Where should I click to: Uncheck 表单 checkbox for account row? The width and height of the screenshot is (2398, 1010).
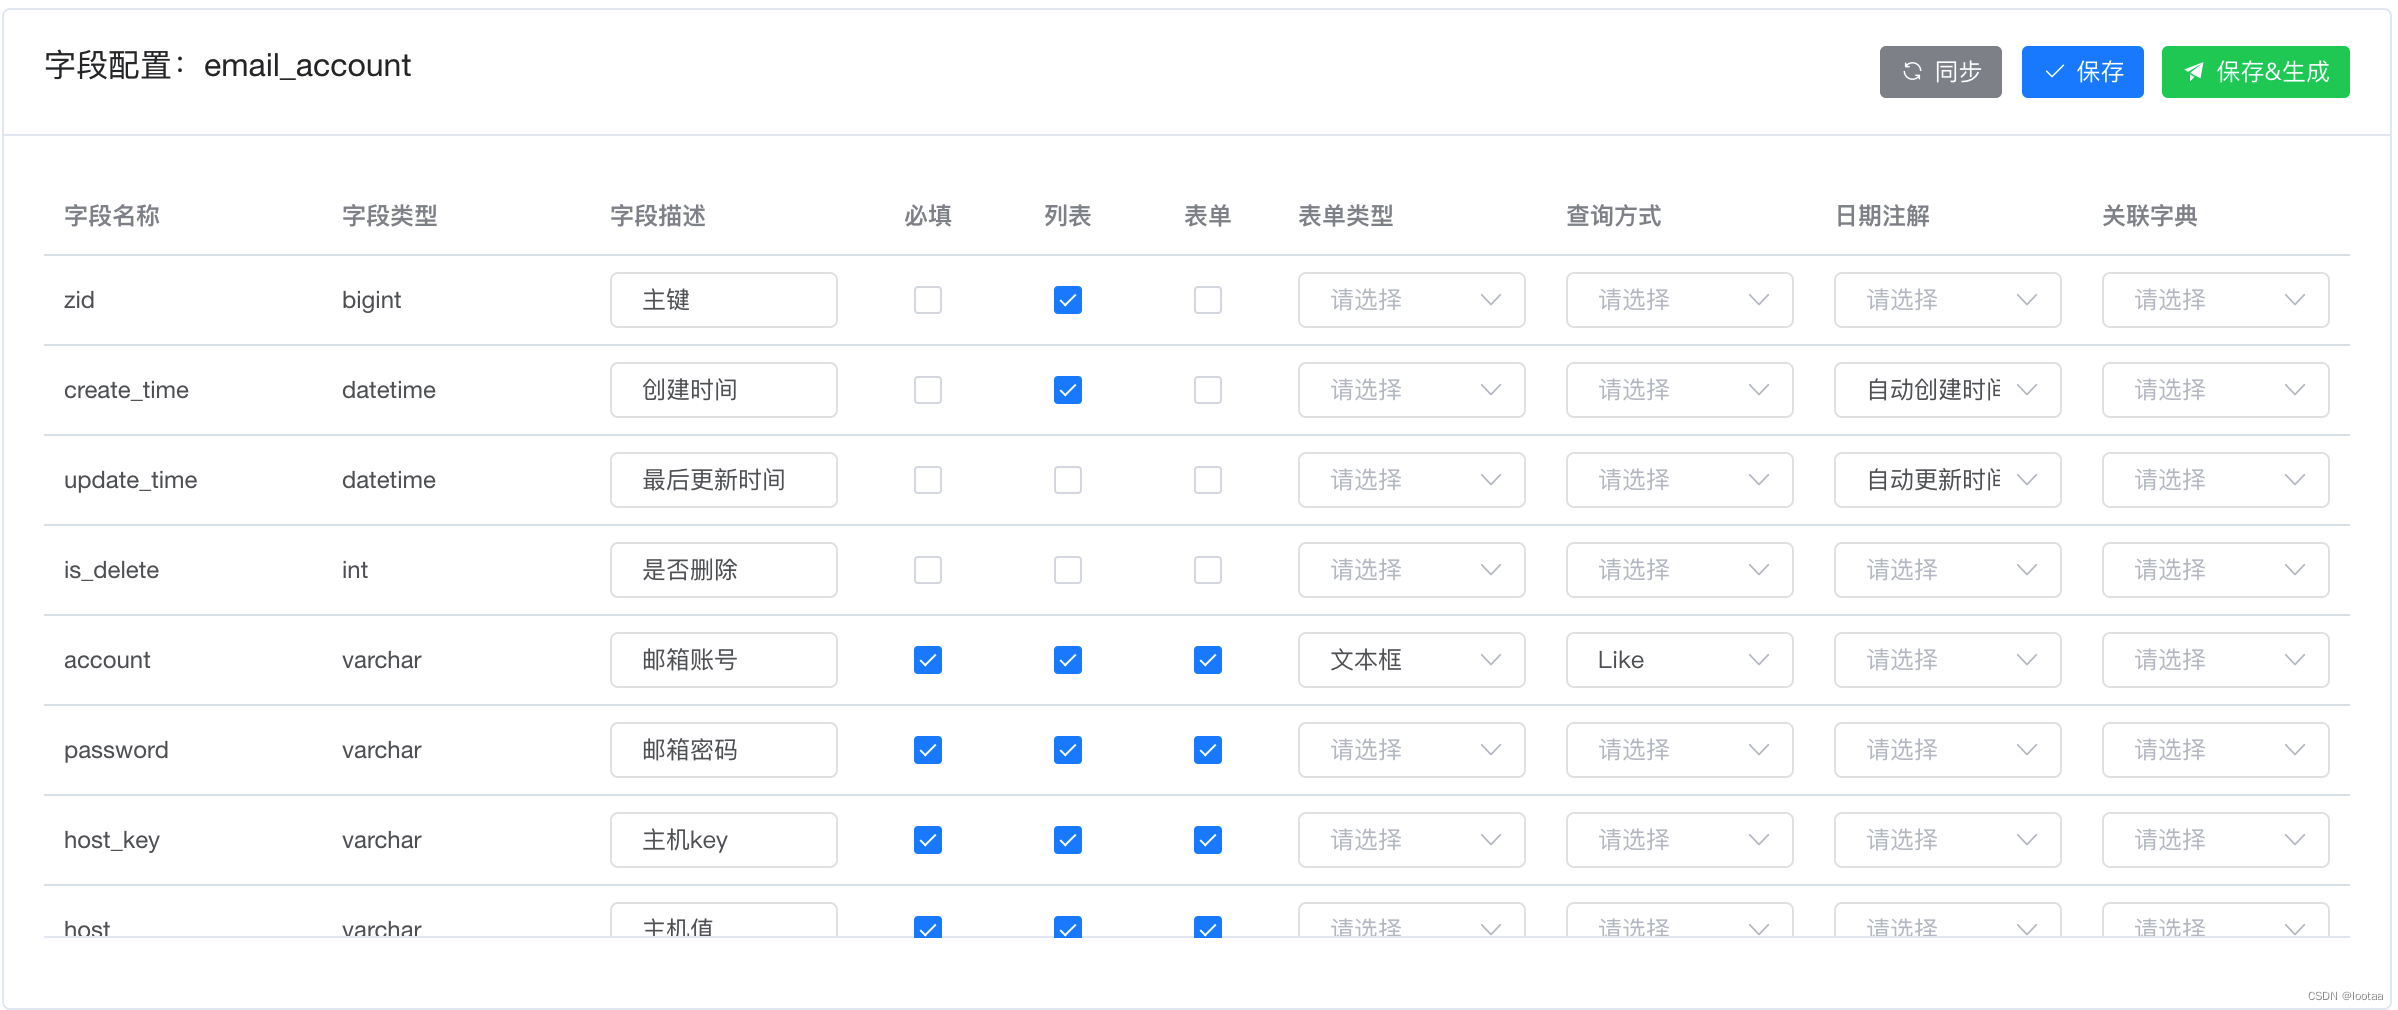point(1208,660)
